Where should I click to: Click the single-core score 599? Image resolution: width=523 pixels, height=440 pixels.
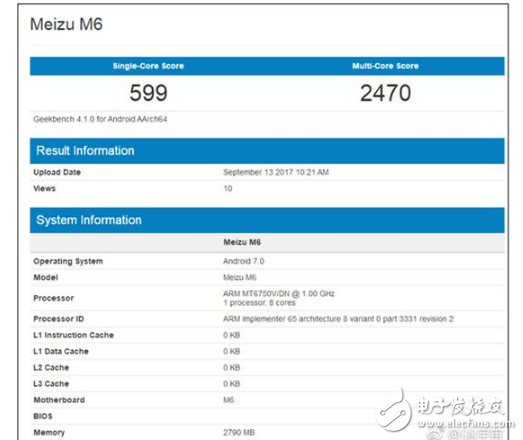[x=148, y=93]
